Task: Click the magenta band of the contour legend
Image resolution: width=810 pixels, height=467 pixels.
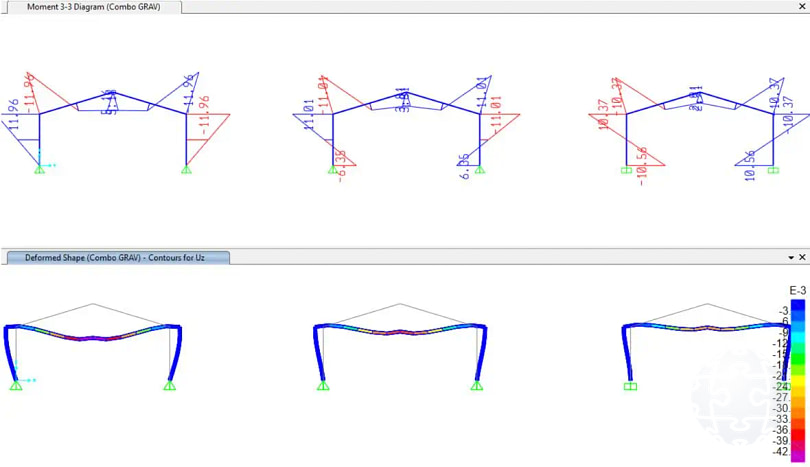Action: click(x=798, y=451)
